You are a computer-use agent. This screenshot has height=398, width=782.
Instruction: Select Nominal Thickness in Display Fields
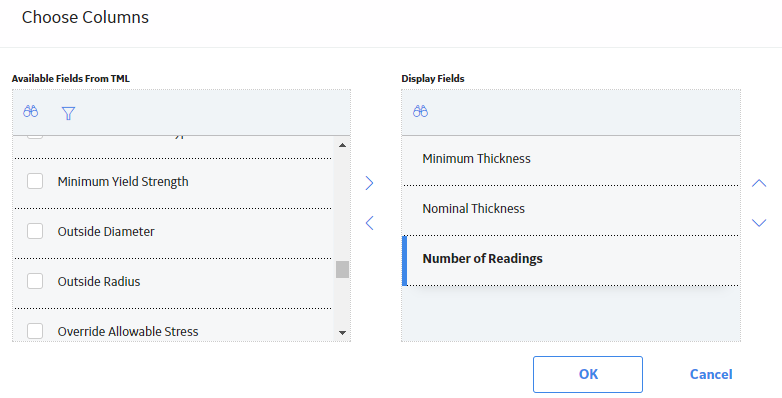(571, 210)
